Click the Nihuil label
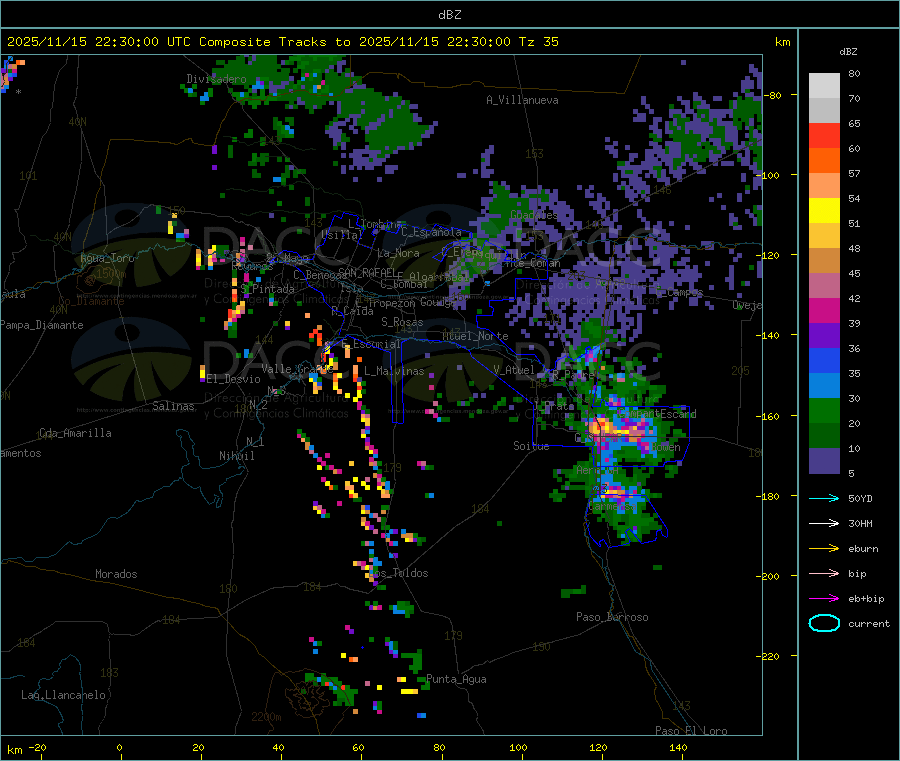The height and width of the screenshot is (761, 900). [237, 456]
